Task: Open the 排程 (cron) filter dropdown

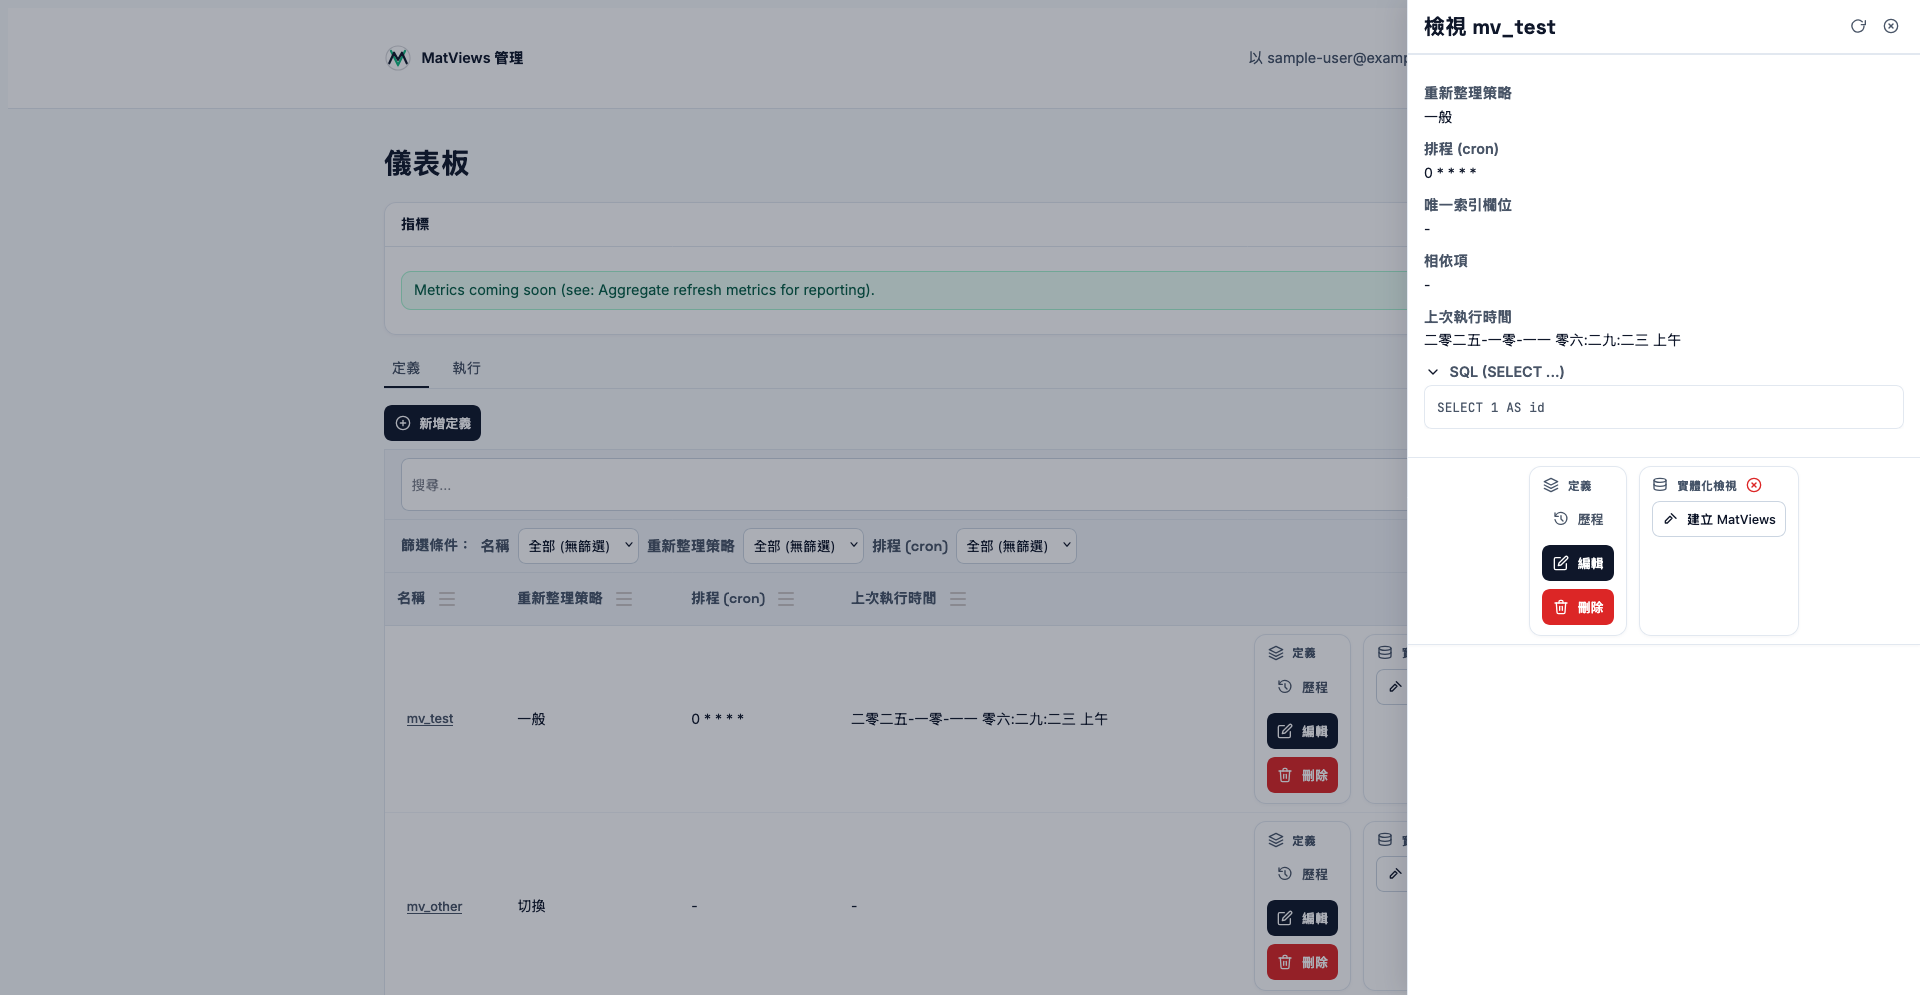Action: click(1016, 546)
